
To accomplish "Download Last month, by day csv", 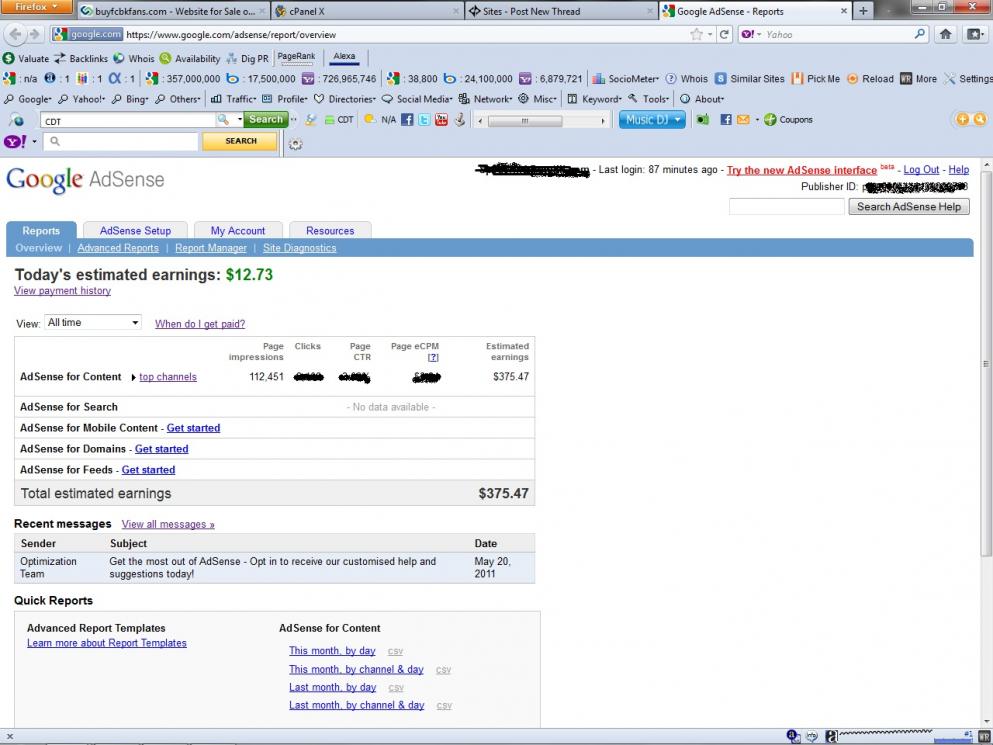I will [x=396, y=688].
